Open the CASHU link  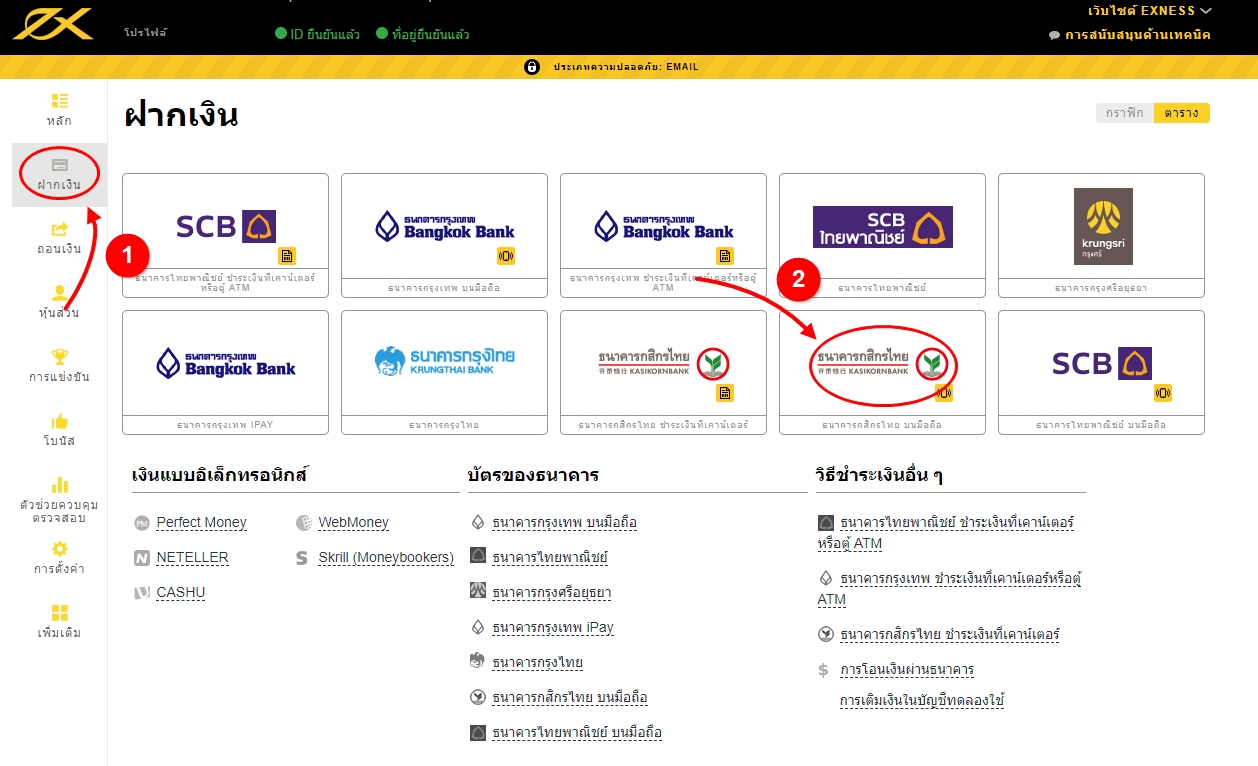tap(181, 593)
